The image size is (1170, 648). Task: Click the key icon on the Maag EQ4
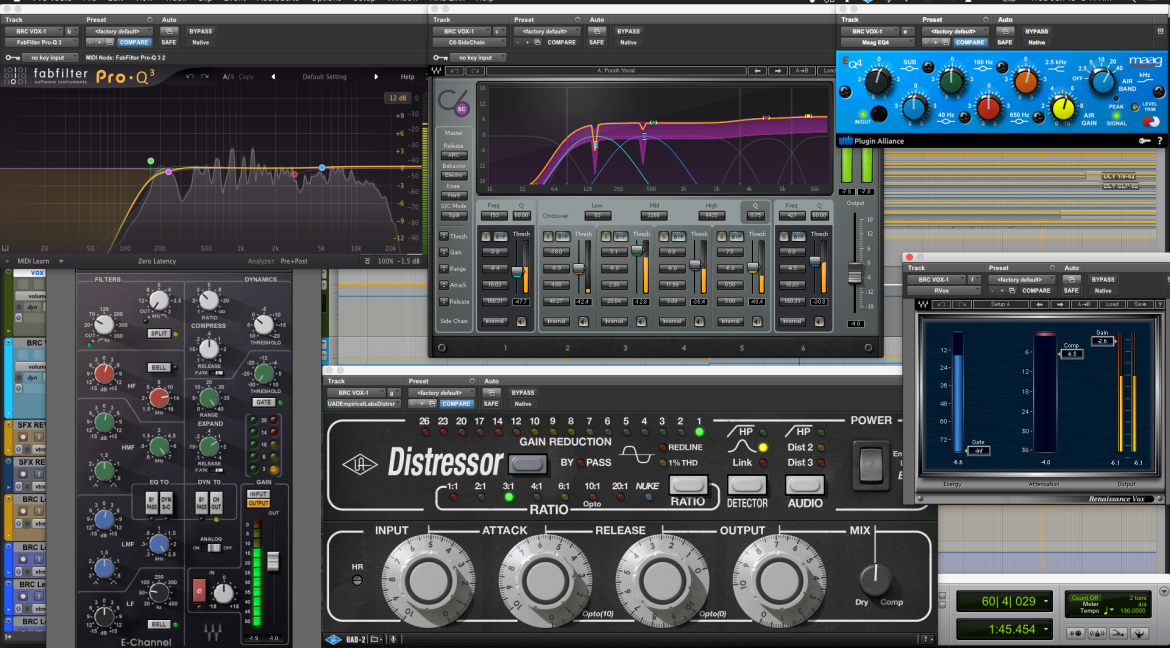click(1144, 140)
